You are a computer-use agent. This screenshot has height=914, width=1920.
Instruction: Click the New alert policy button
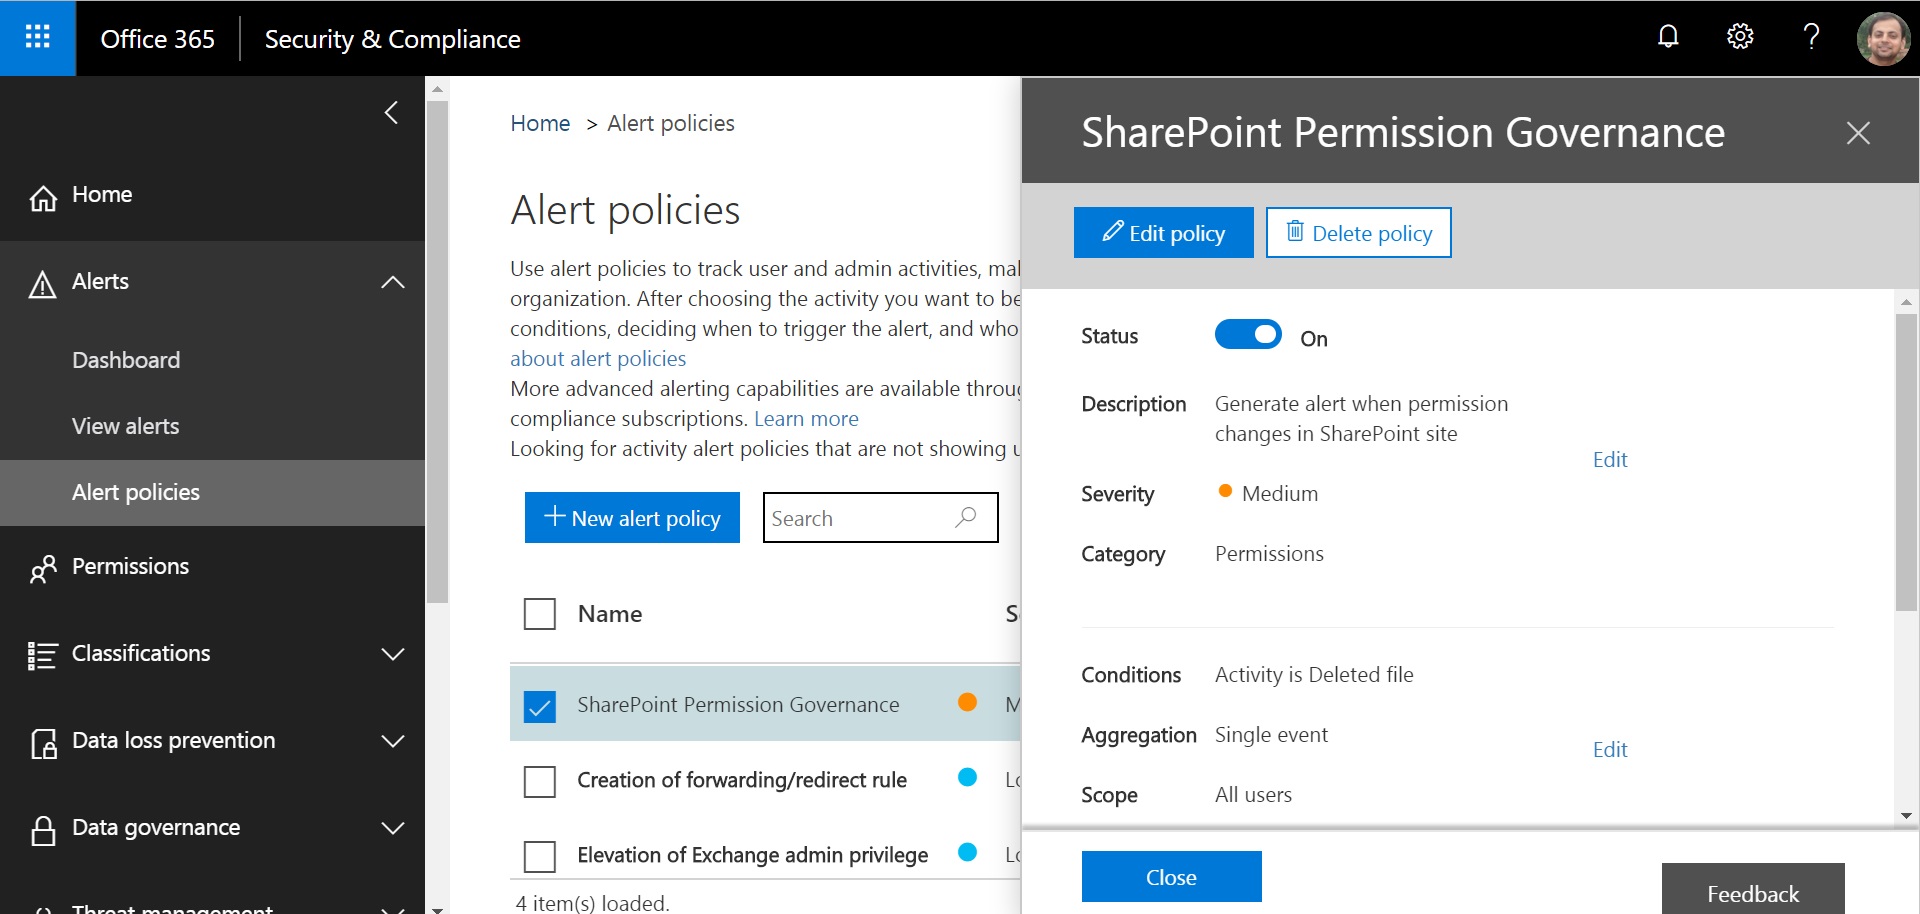pyautogui.click(x=632, y=518)
